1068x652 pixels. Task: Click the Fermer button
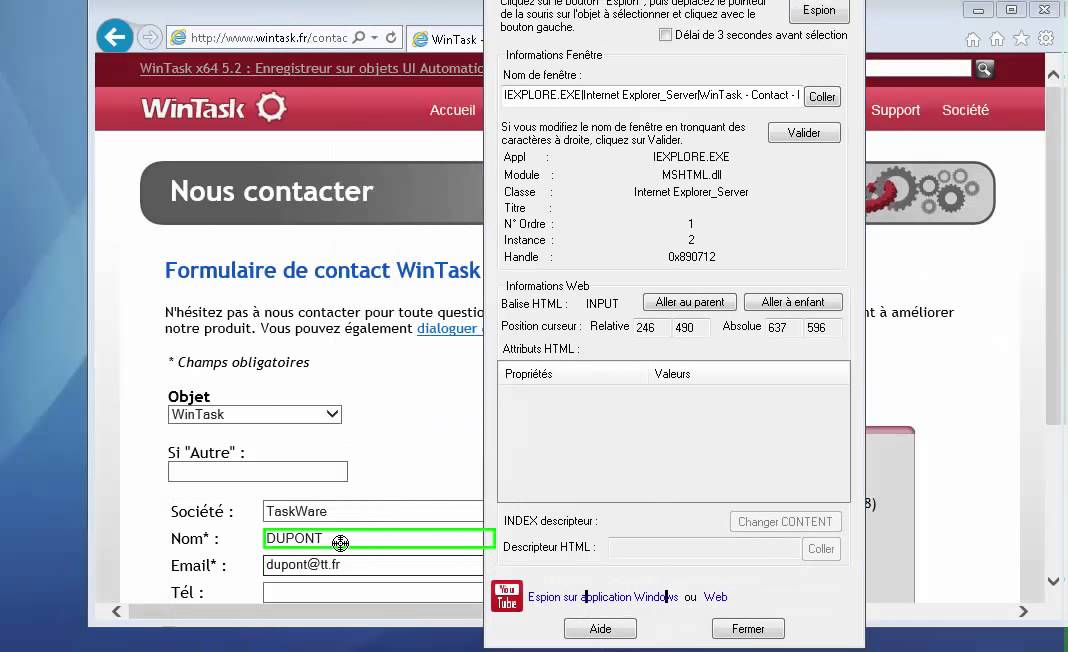point(748,629)
